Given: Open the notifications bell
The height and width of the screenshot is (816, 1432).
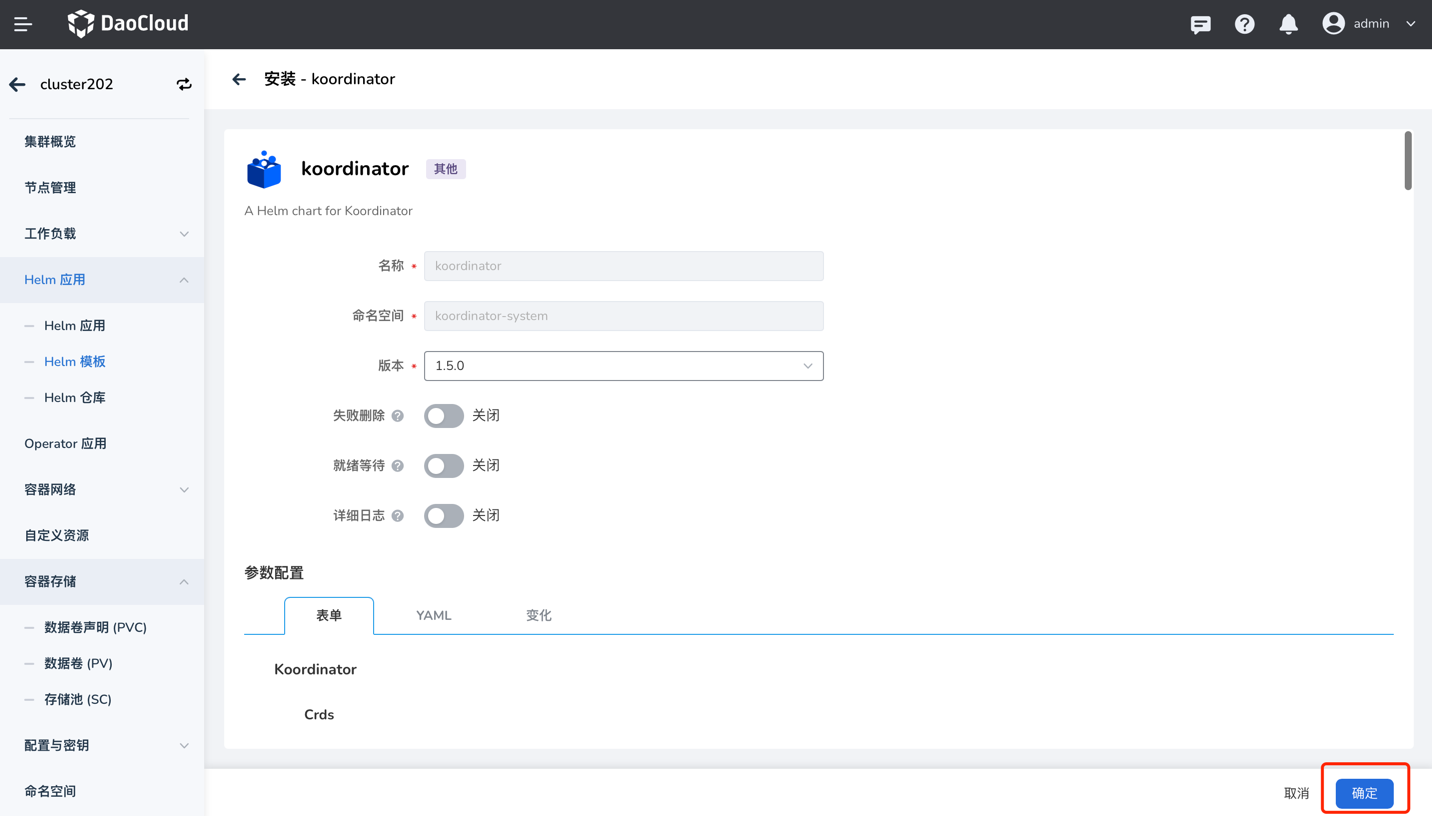Looking at the screenshot, I should tap(1288, 24).
